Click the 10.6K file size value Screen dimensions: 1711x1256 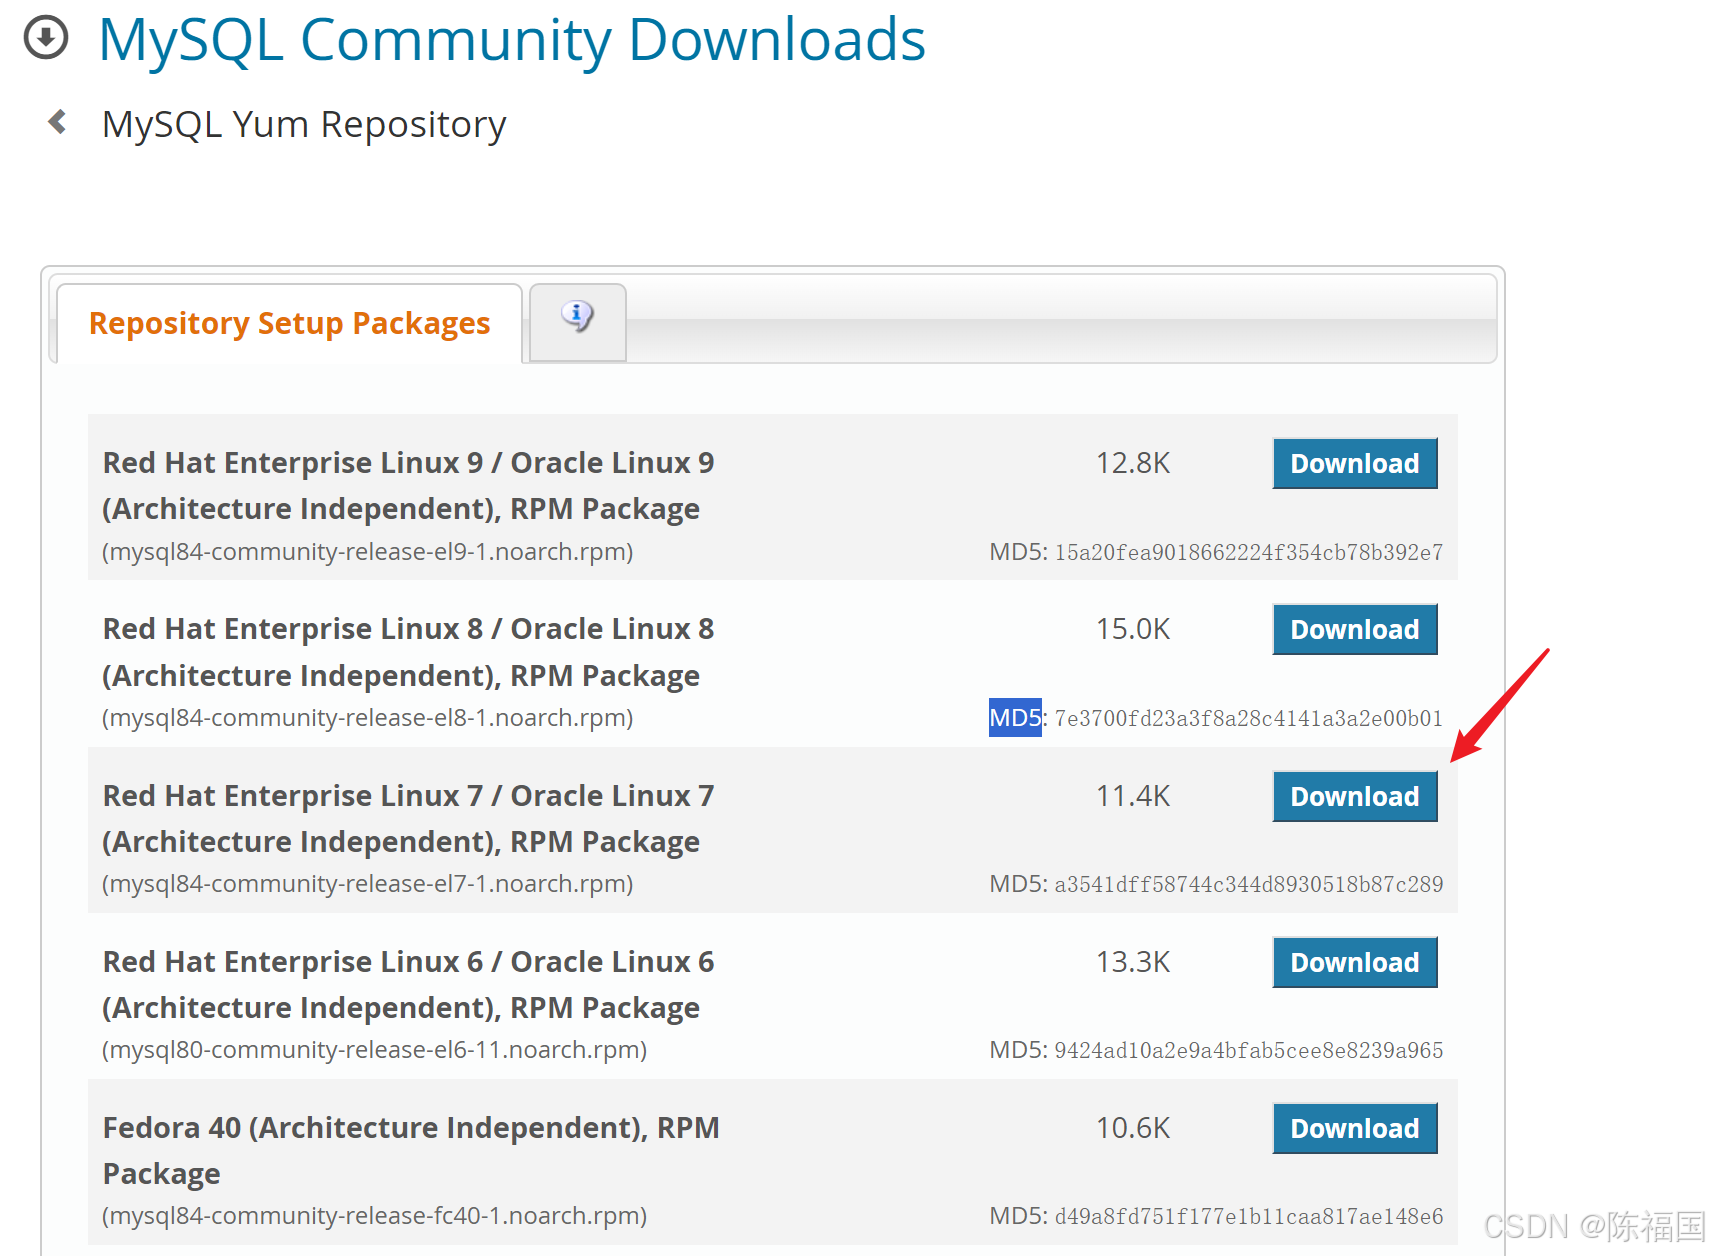[1133, 1128]
